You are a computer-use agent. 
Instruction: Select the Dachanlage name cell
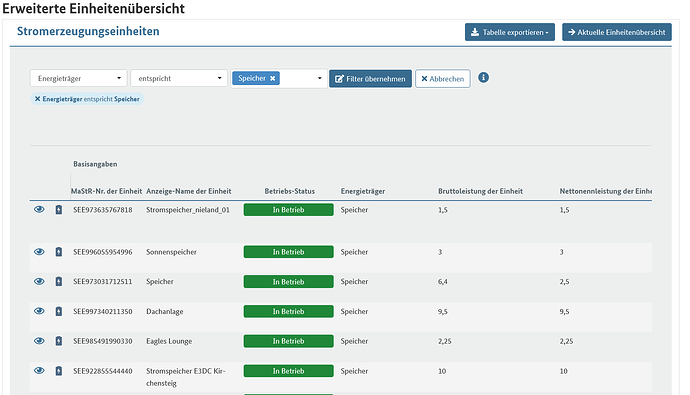[x=165, y=311]
